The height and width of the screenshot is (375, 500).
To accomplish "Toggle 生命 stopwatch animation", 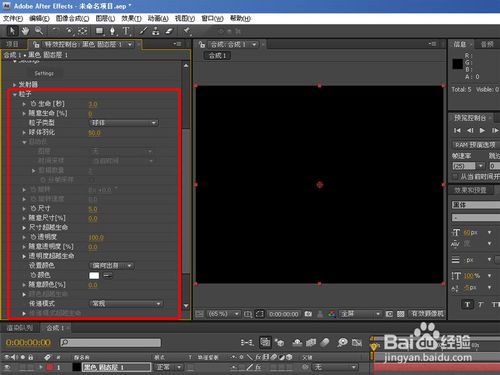I will 33,104.
